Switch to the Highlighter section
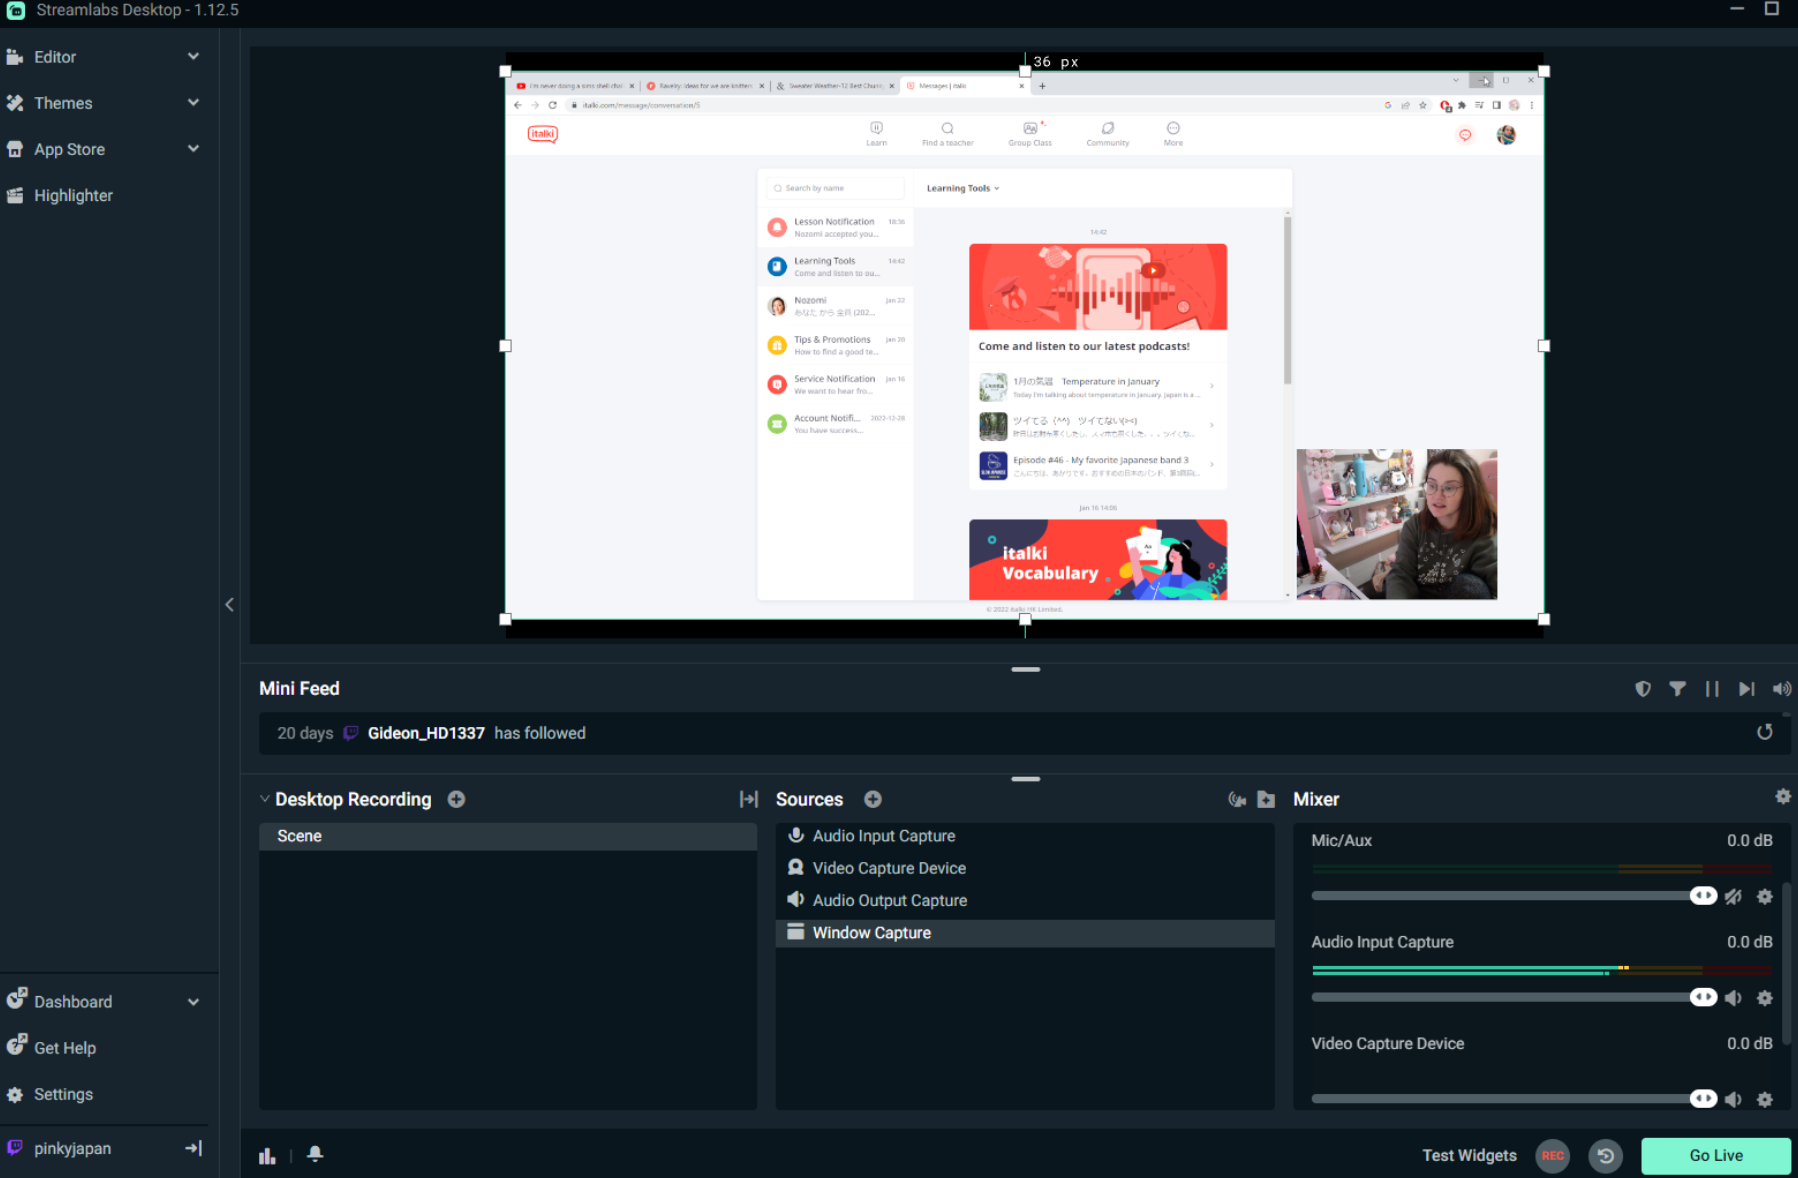 pos(72,195)
